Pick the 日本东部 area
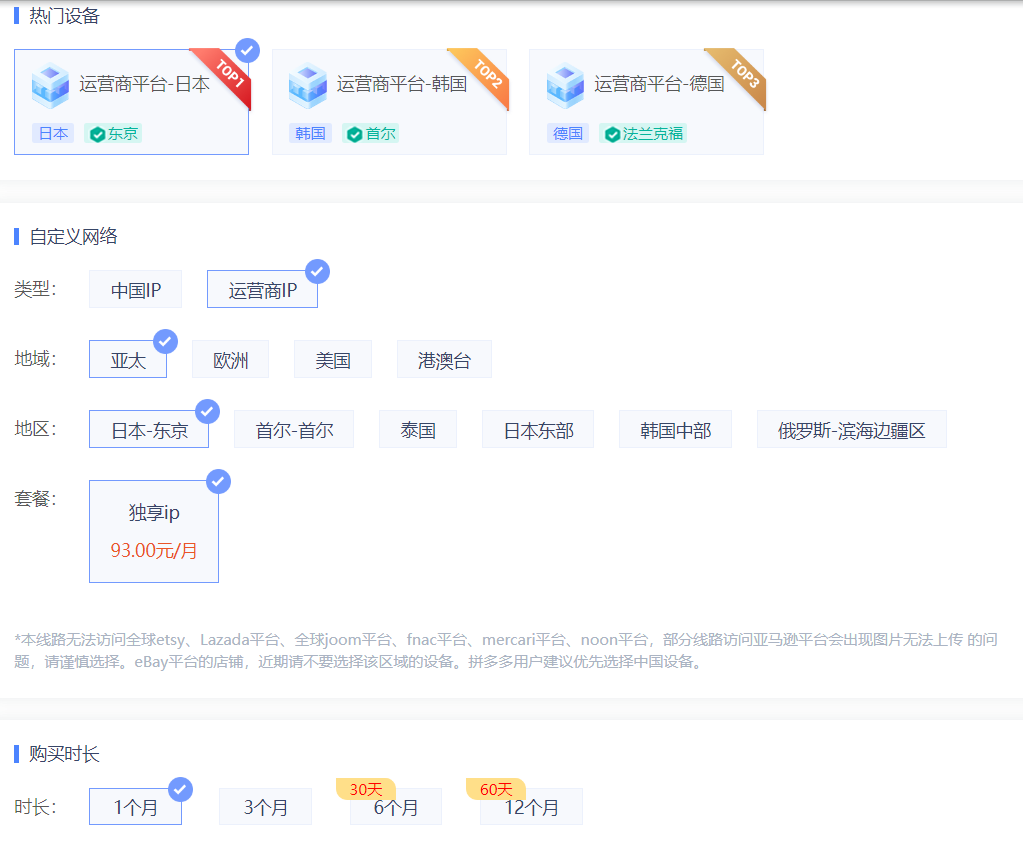The height and width of the screenshot is (843, 1023). coord(538,429)
